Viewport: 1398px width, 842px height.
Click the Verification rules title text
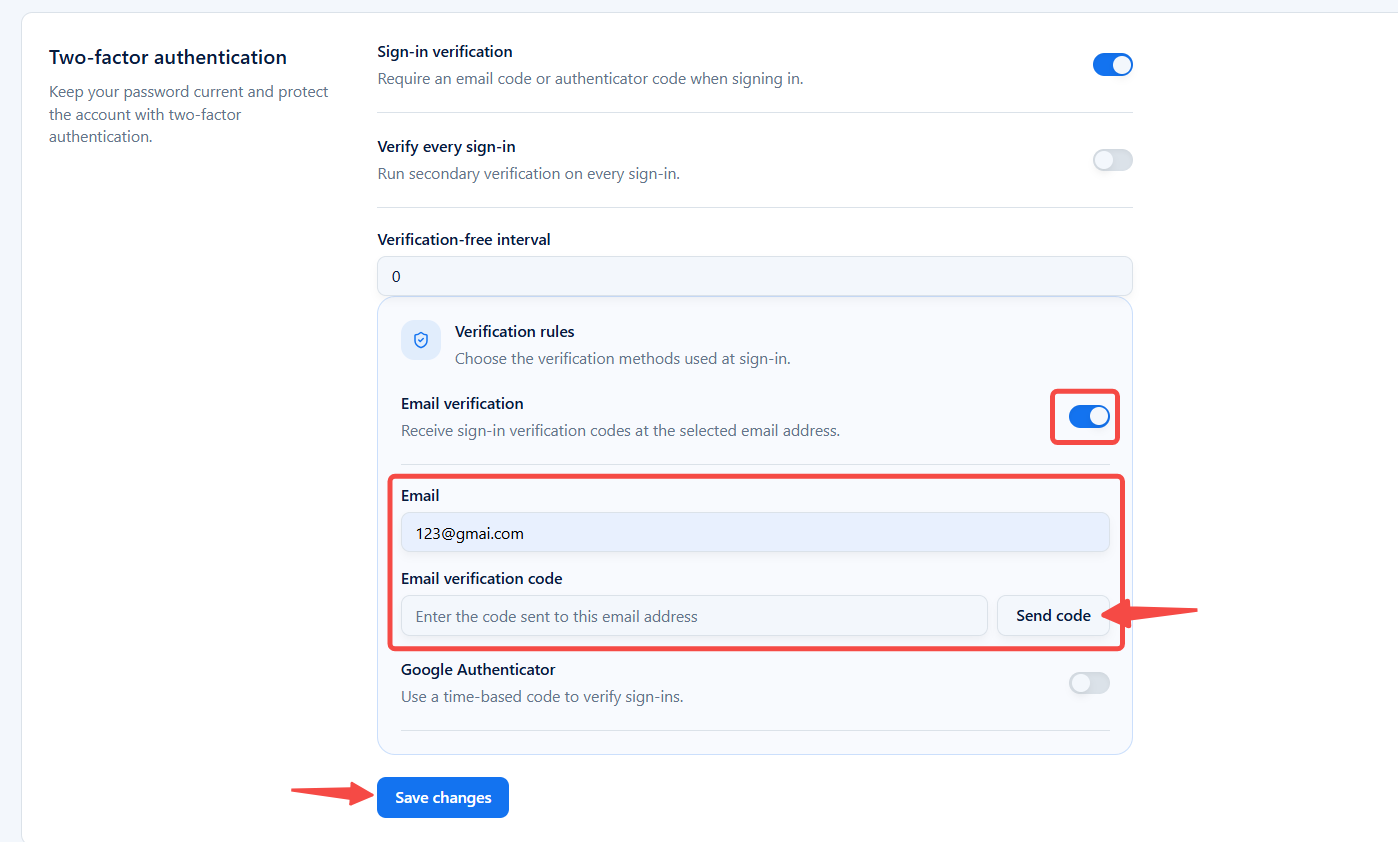tap(515, 331)
